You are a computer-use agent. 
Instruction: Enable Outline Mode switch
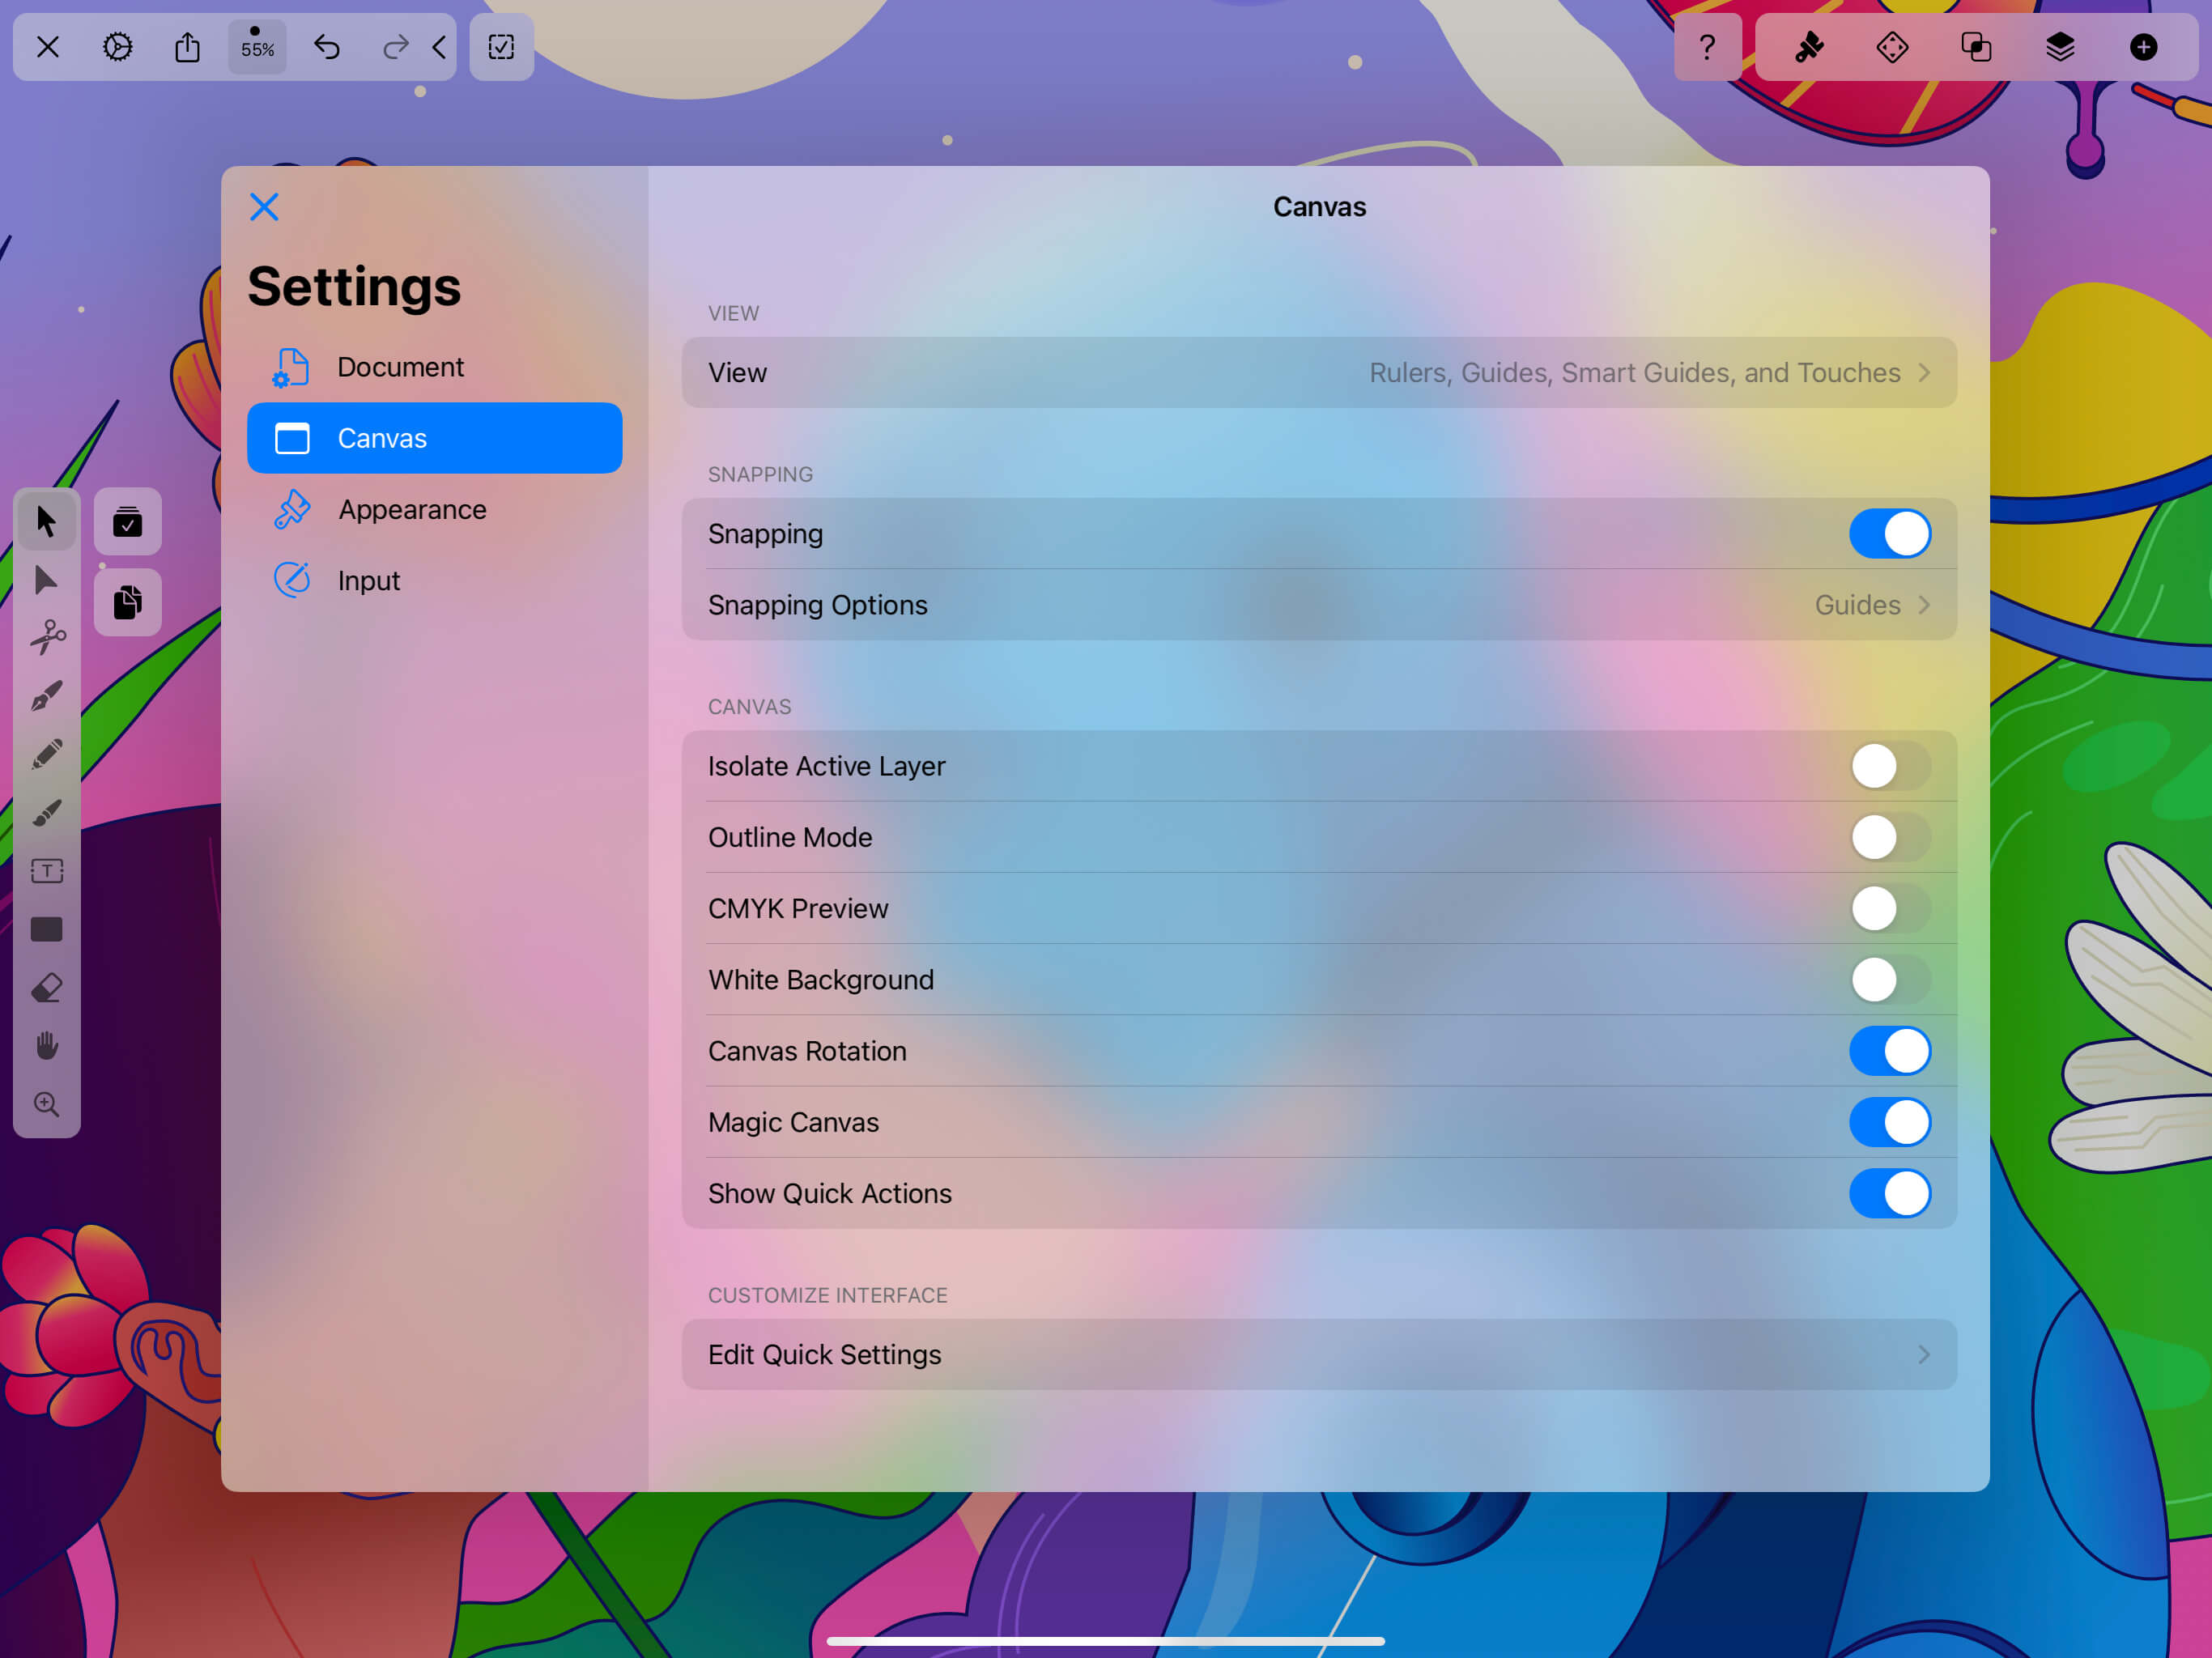tap(1888, 837)
